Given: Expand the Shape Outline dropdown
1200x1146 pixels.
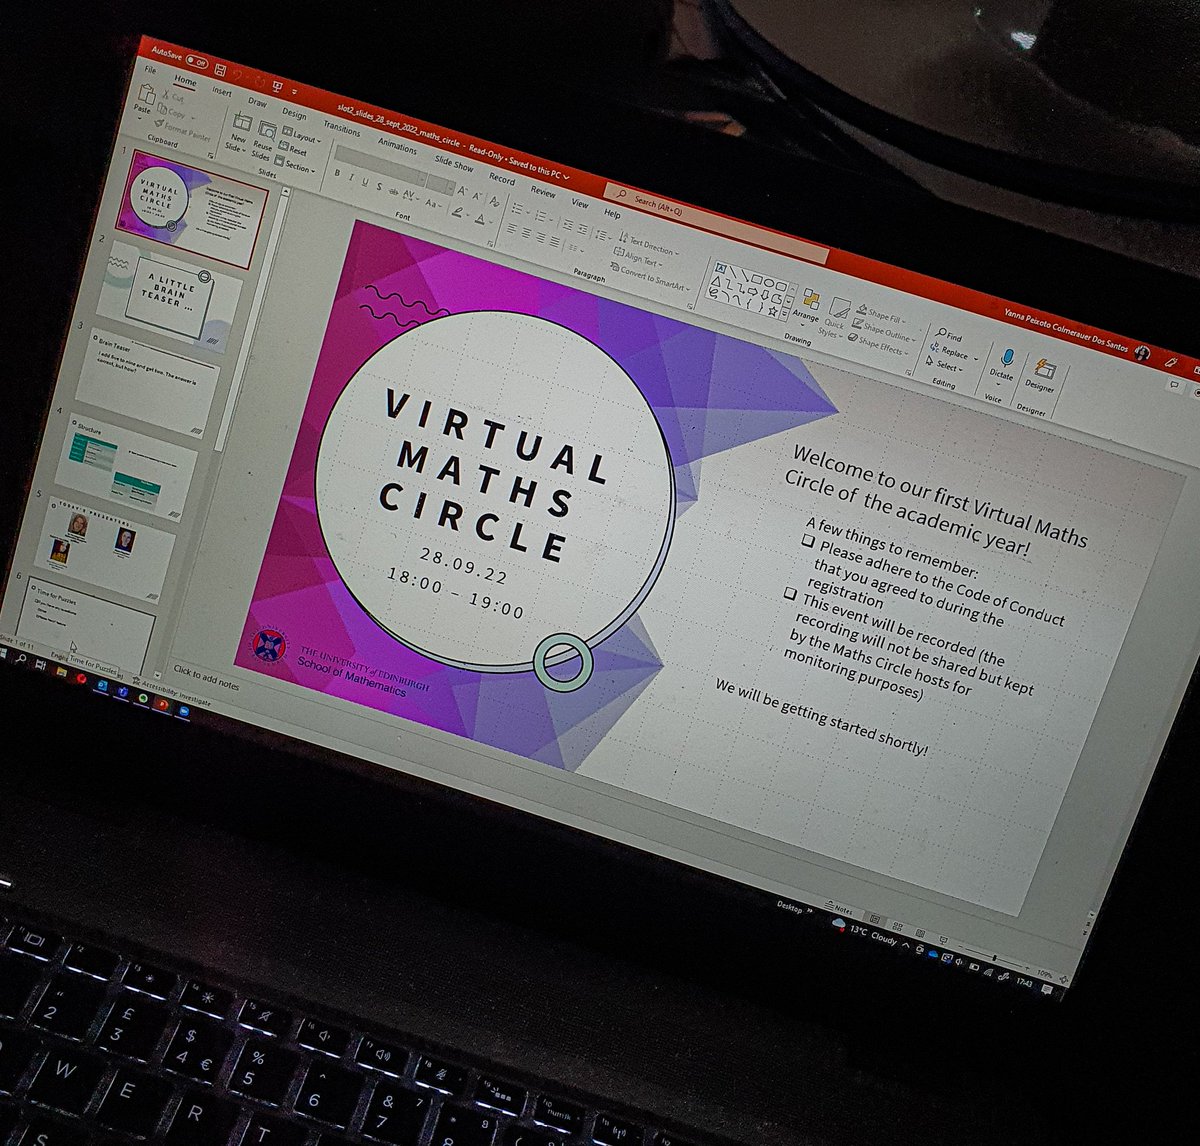Looking at the screenshot, I should (883, 330).
